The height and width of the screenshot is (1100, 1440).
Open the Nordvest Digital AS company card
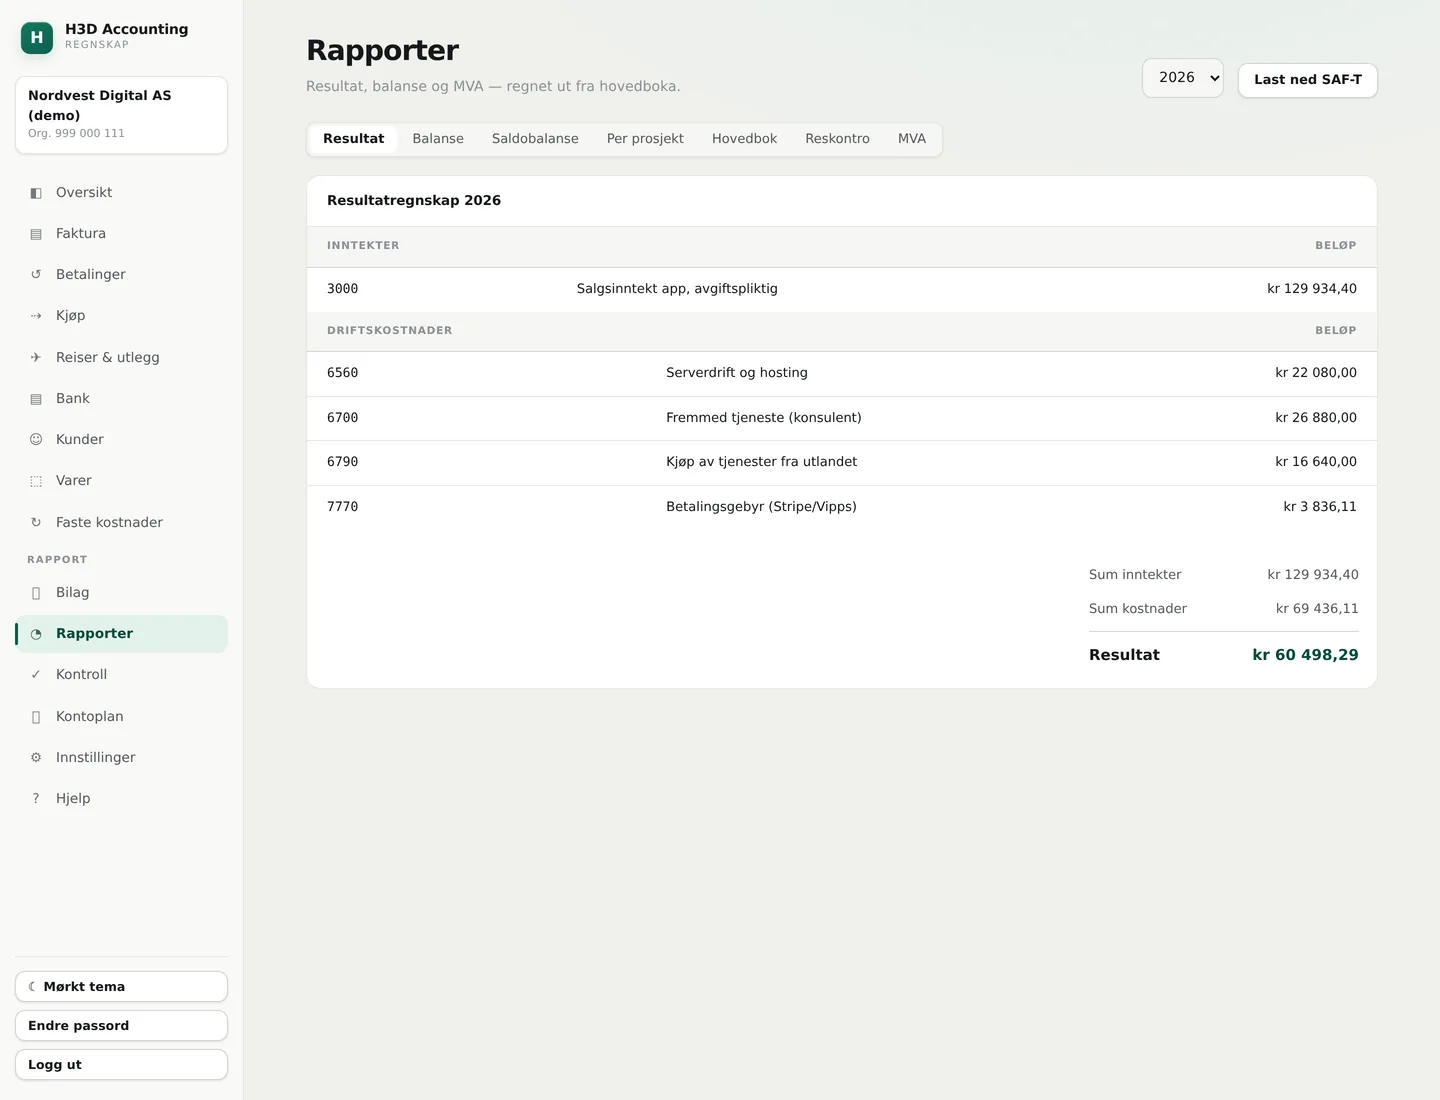tap(121, 115)
